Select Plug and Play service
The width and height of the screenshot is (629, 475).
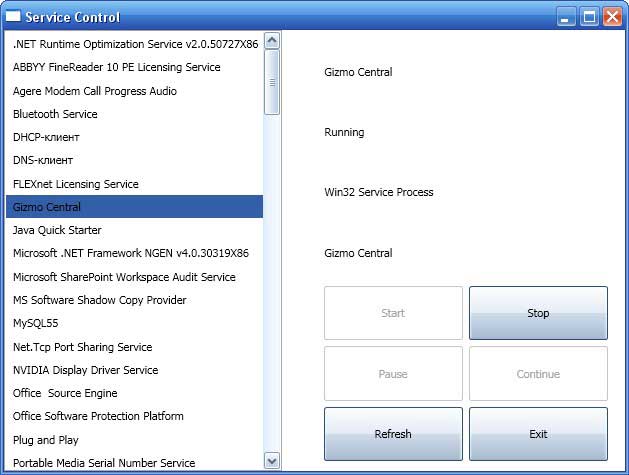[x=46, y=440]
